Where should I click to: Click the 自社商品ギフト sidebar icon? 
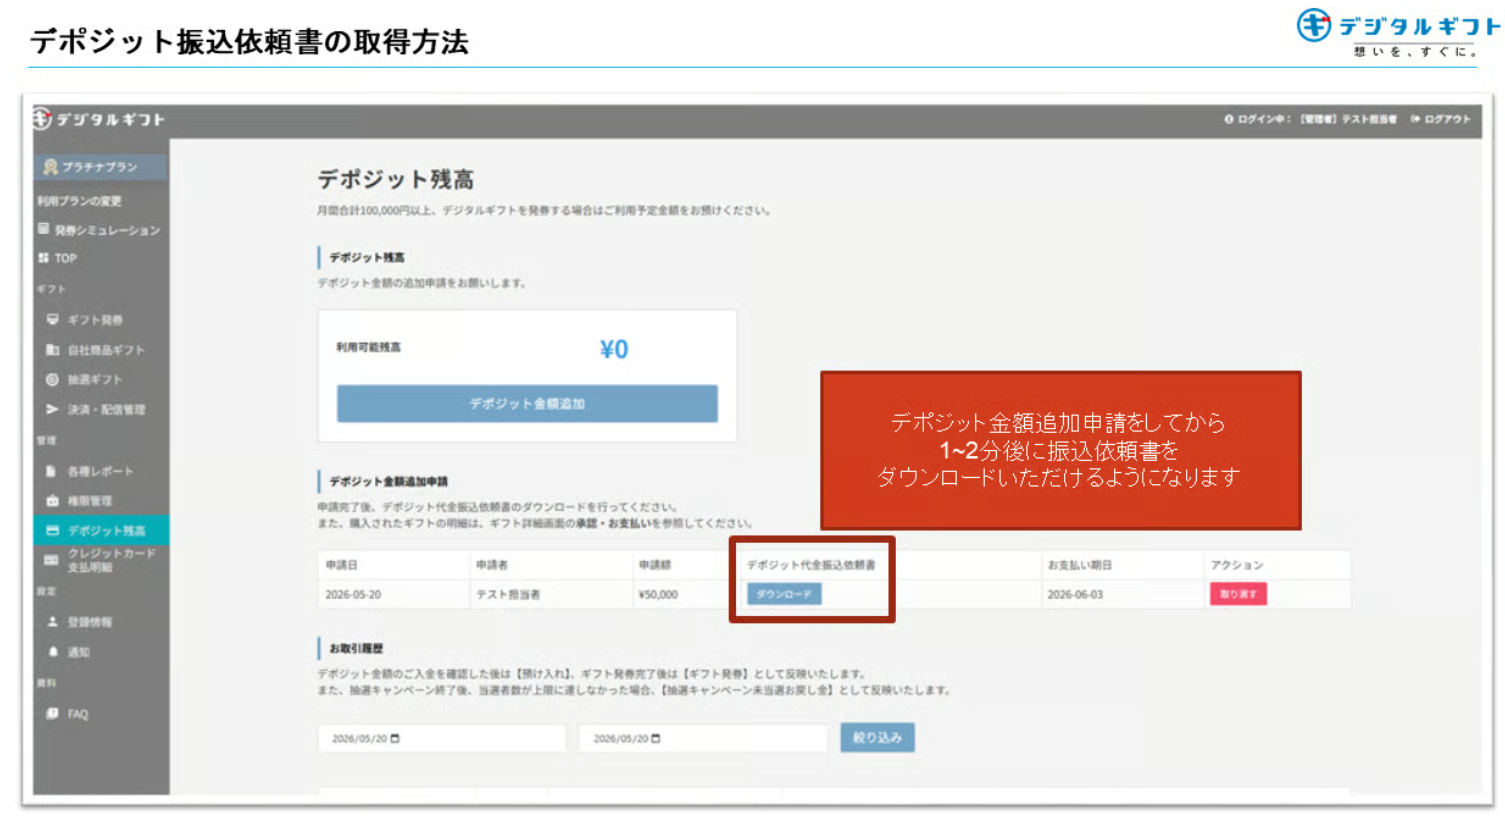pyautogui.click(x=53, y=350)
